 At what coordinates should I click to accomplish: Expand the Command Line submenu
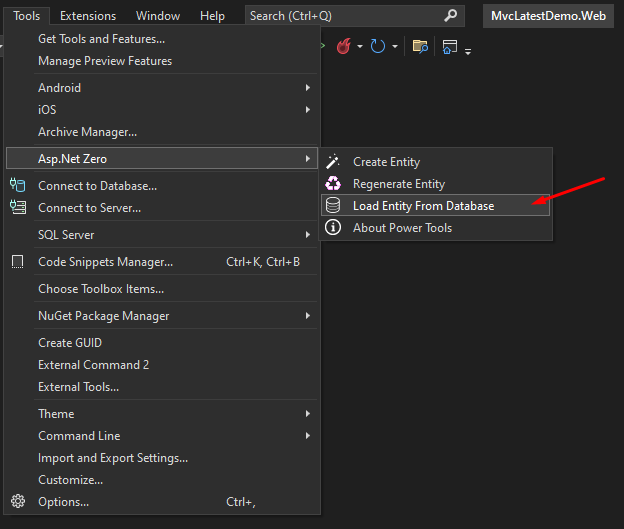click(162, 436)
